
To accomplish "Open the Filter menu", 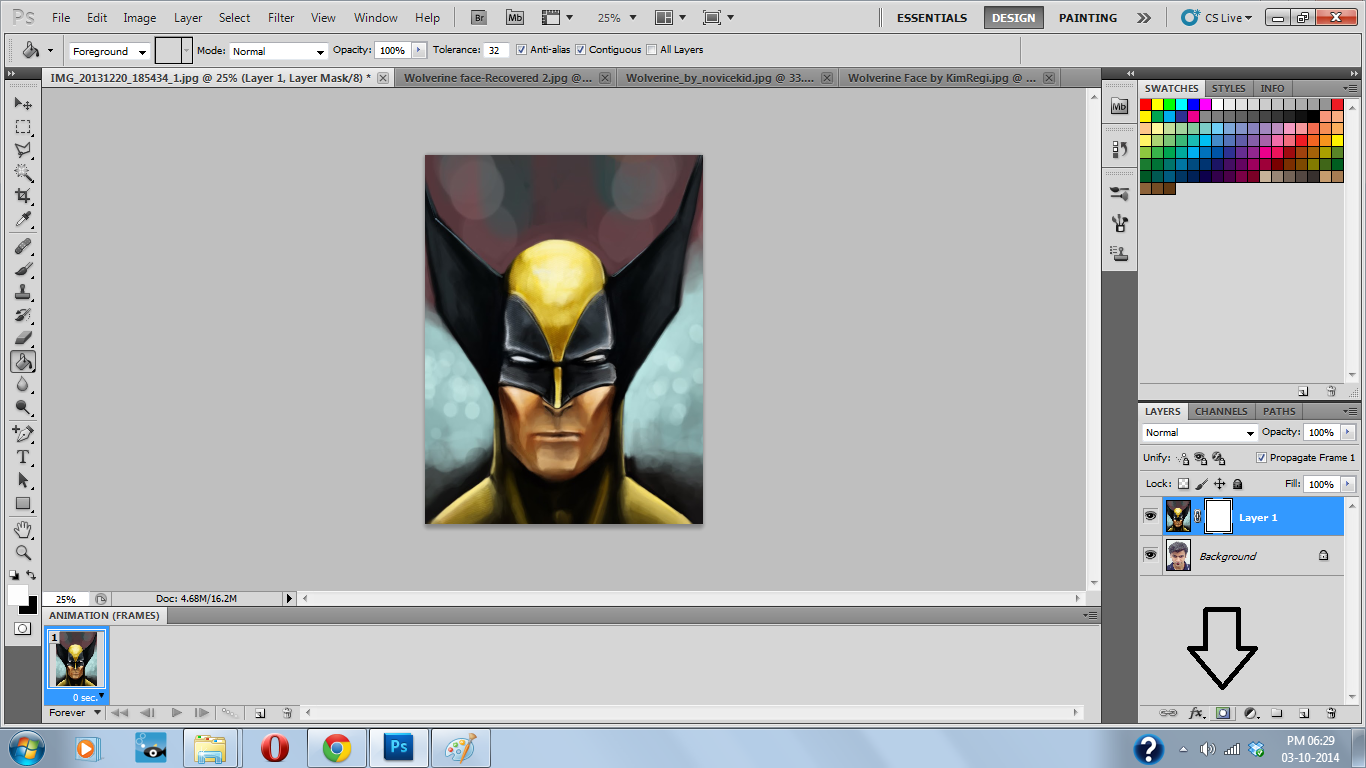I will point(281,18).
